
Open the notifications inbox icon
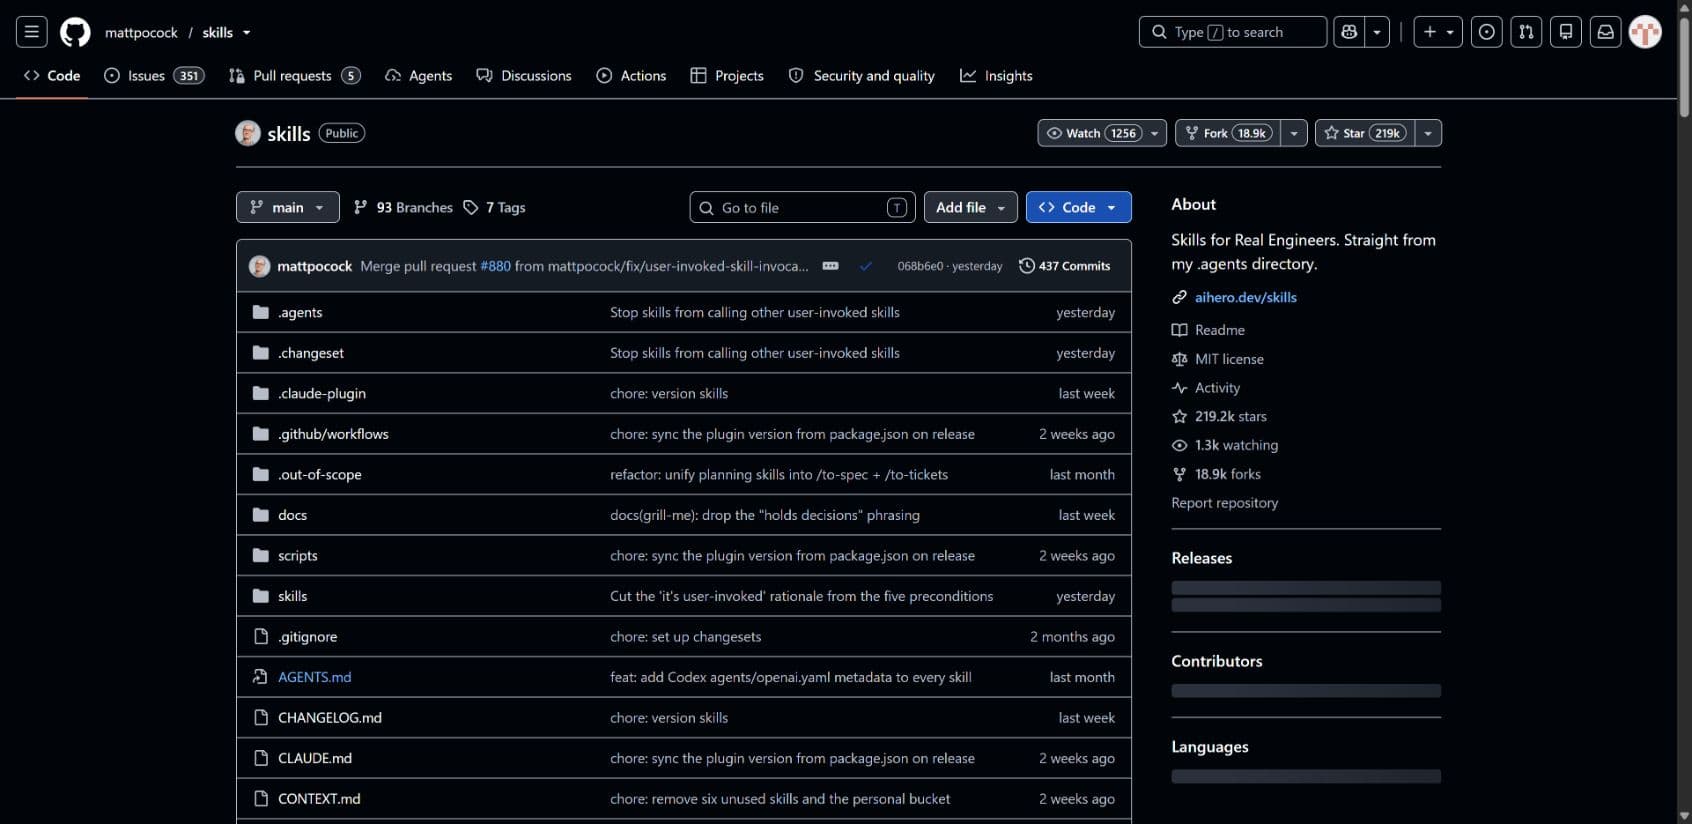[x=1605, y=32]
